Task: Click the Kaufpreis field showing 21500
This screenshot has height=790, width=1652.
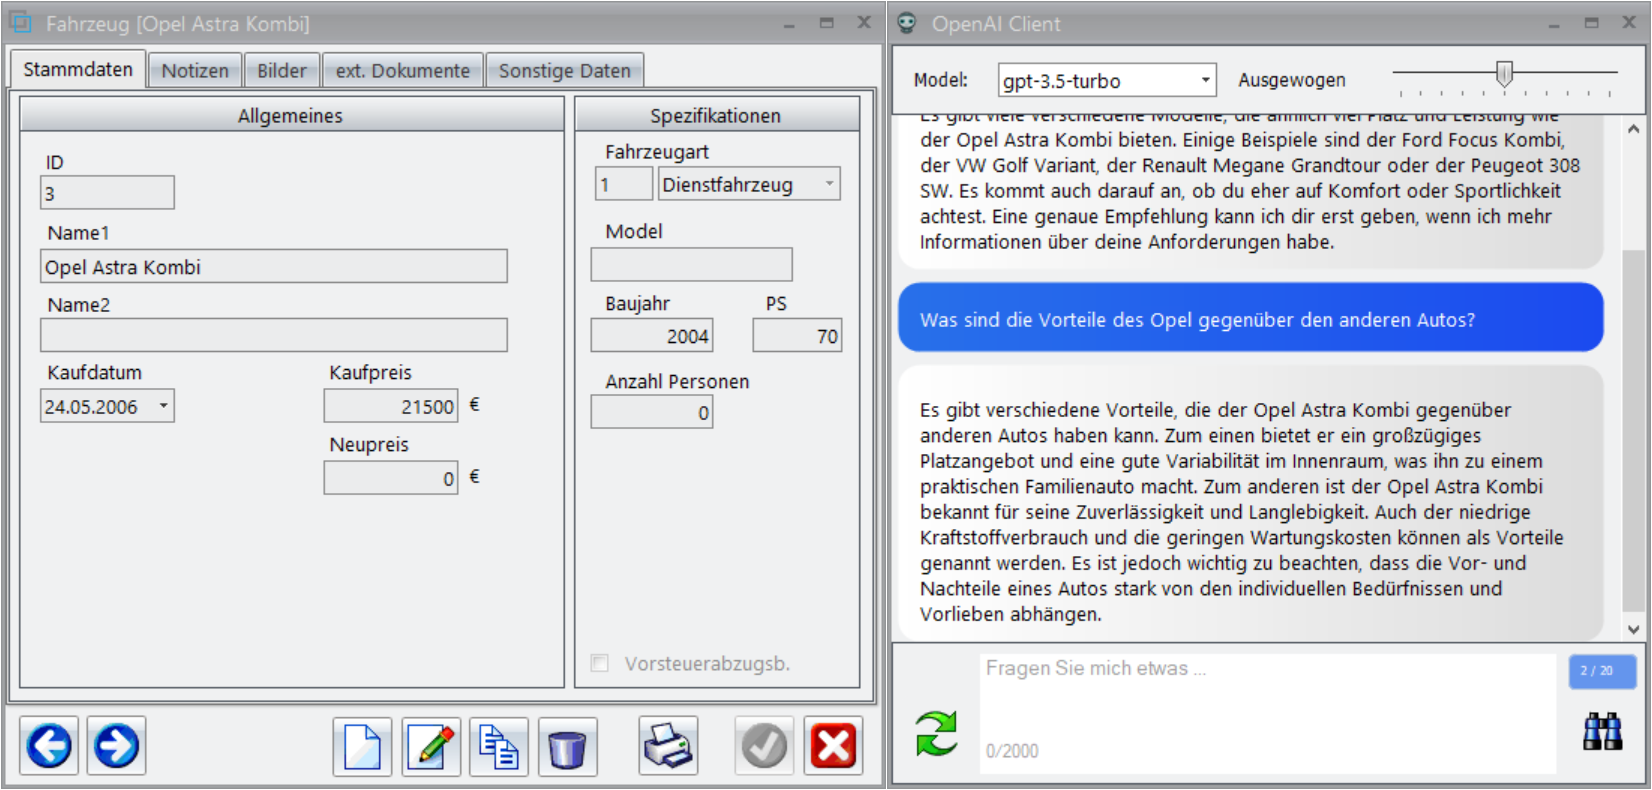Action: [x=391, y=406]
